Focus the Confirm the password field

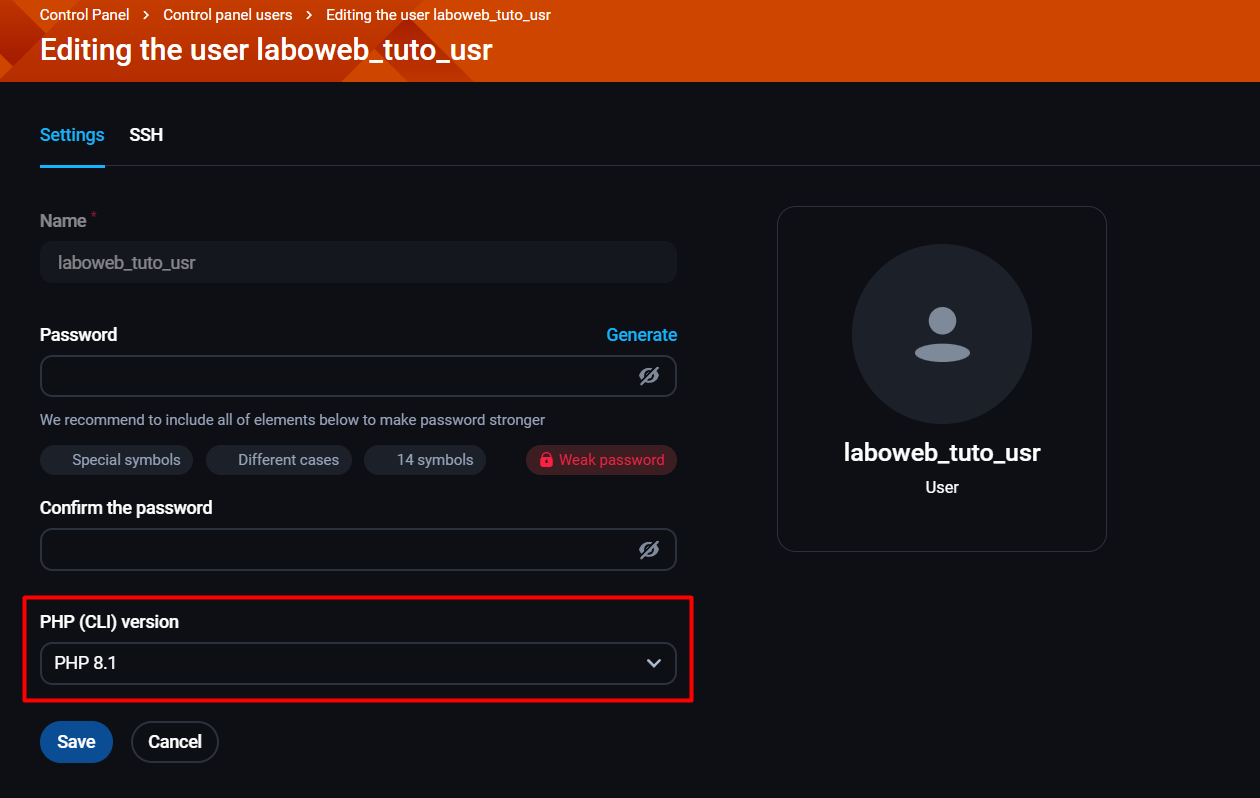358,550
